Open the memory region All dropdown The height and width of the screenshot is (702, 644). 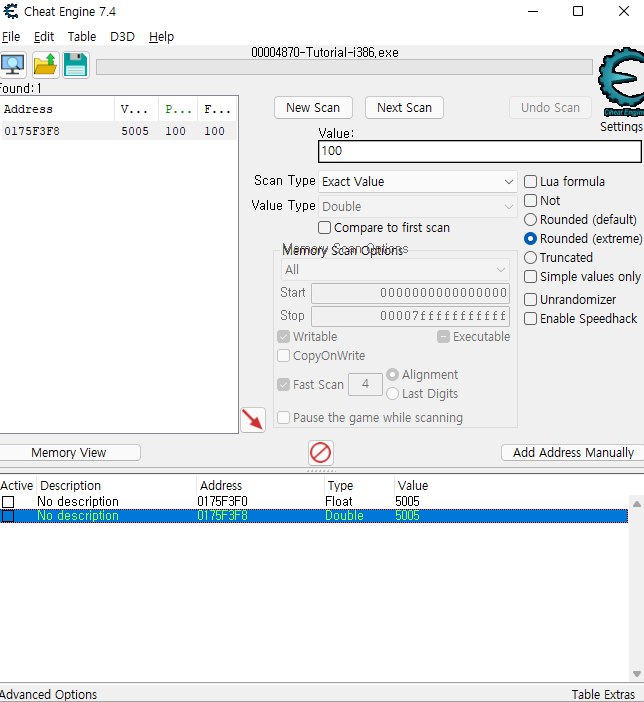(395, 270)
